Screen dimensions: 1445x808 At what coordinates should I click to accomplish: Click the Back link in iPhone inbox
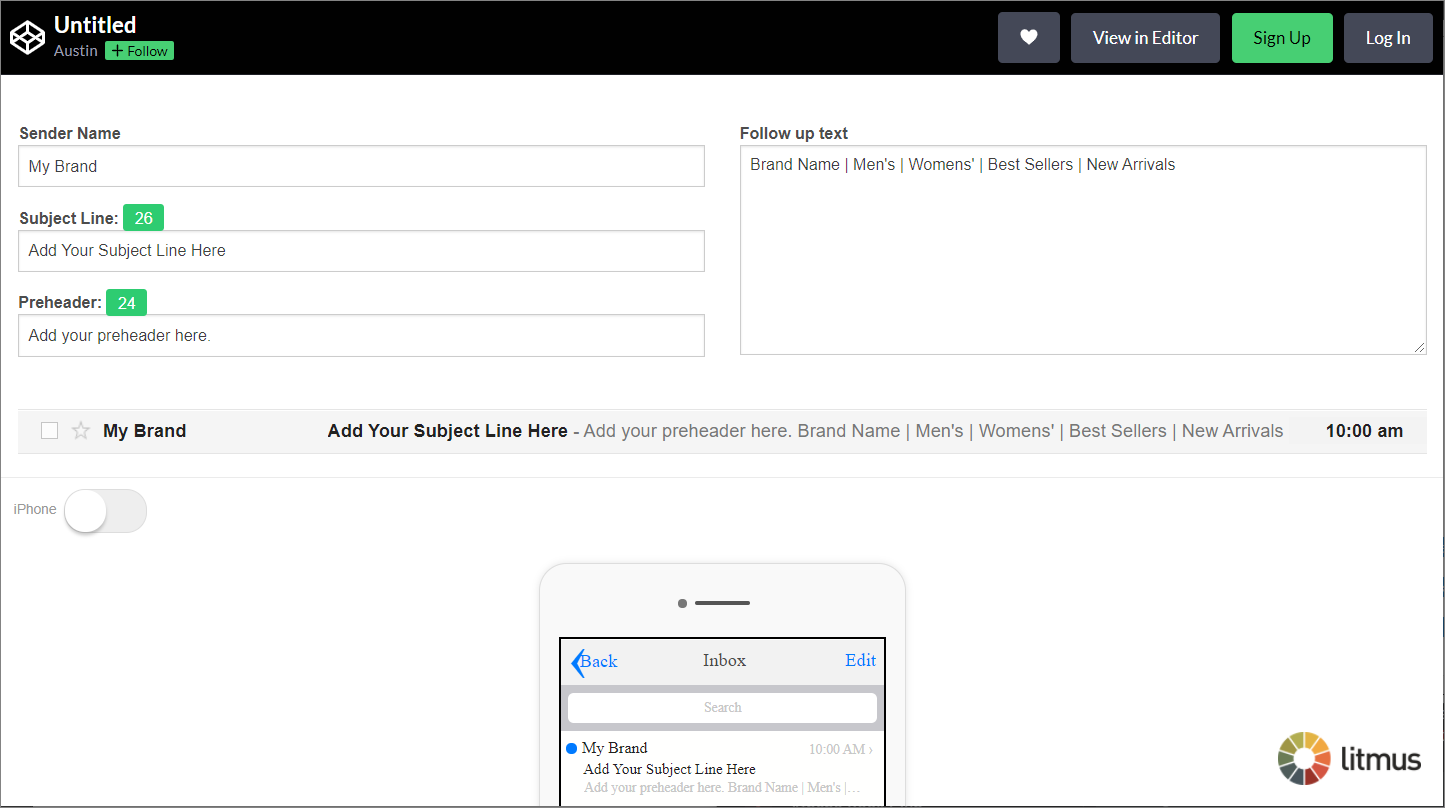click(x=598, y=661)
